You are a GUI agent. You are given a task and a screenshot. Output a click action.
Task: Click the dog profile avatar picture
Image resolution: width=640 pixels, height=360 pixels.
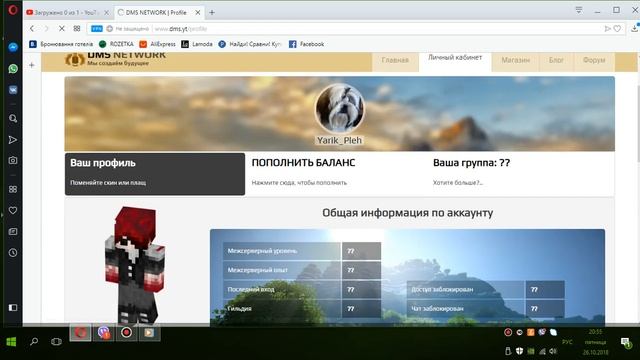(340, 109)
